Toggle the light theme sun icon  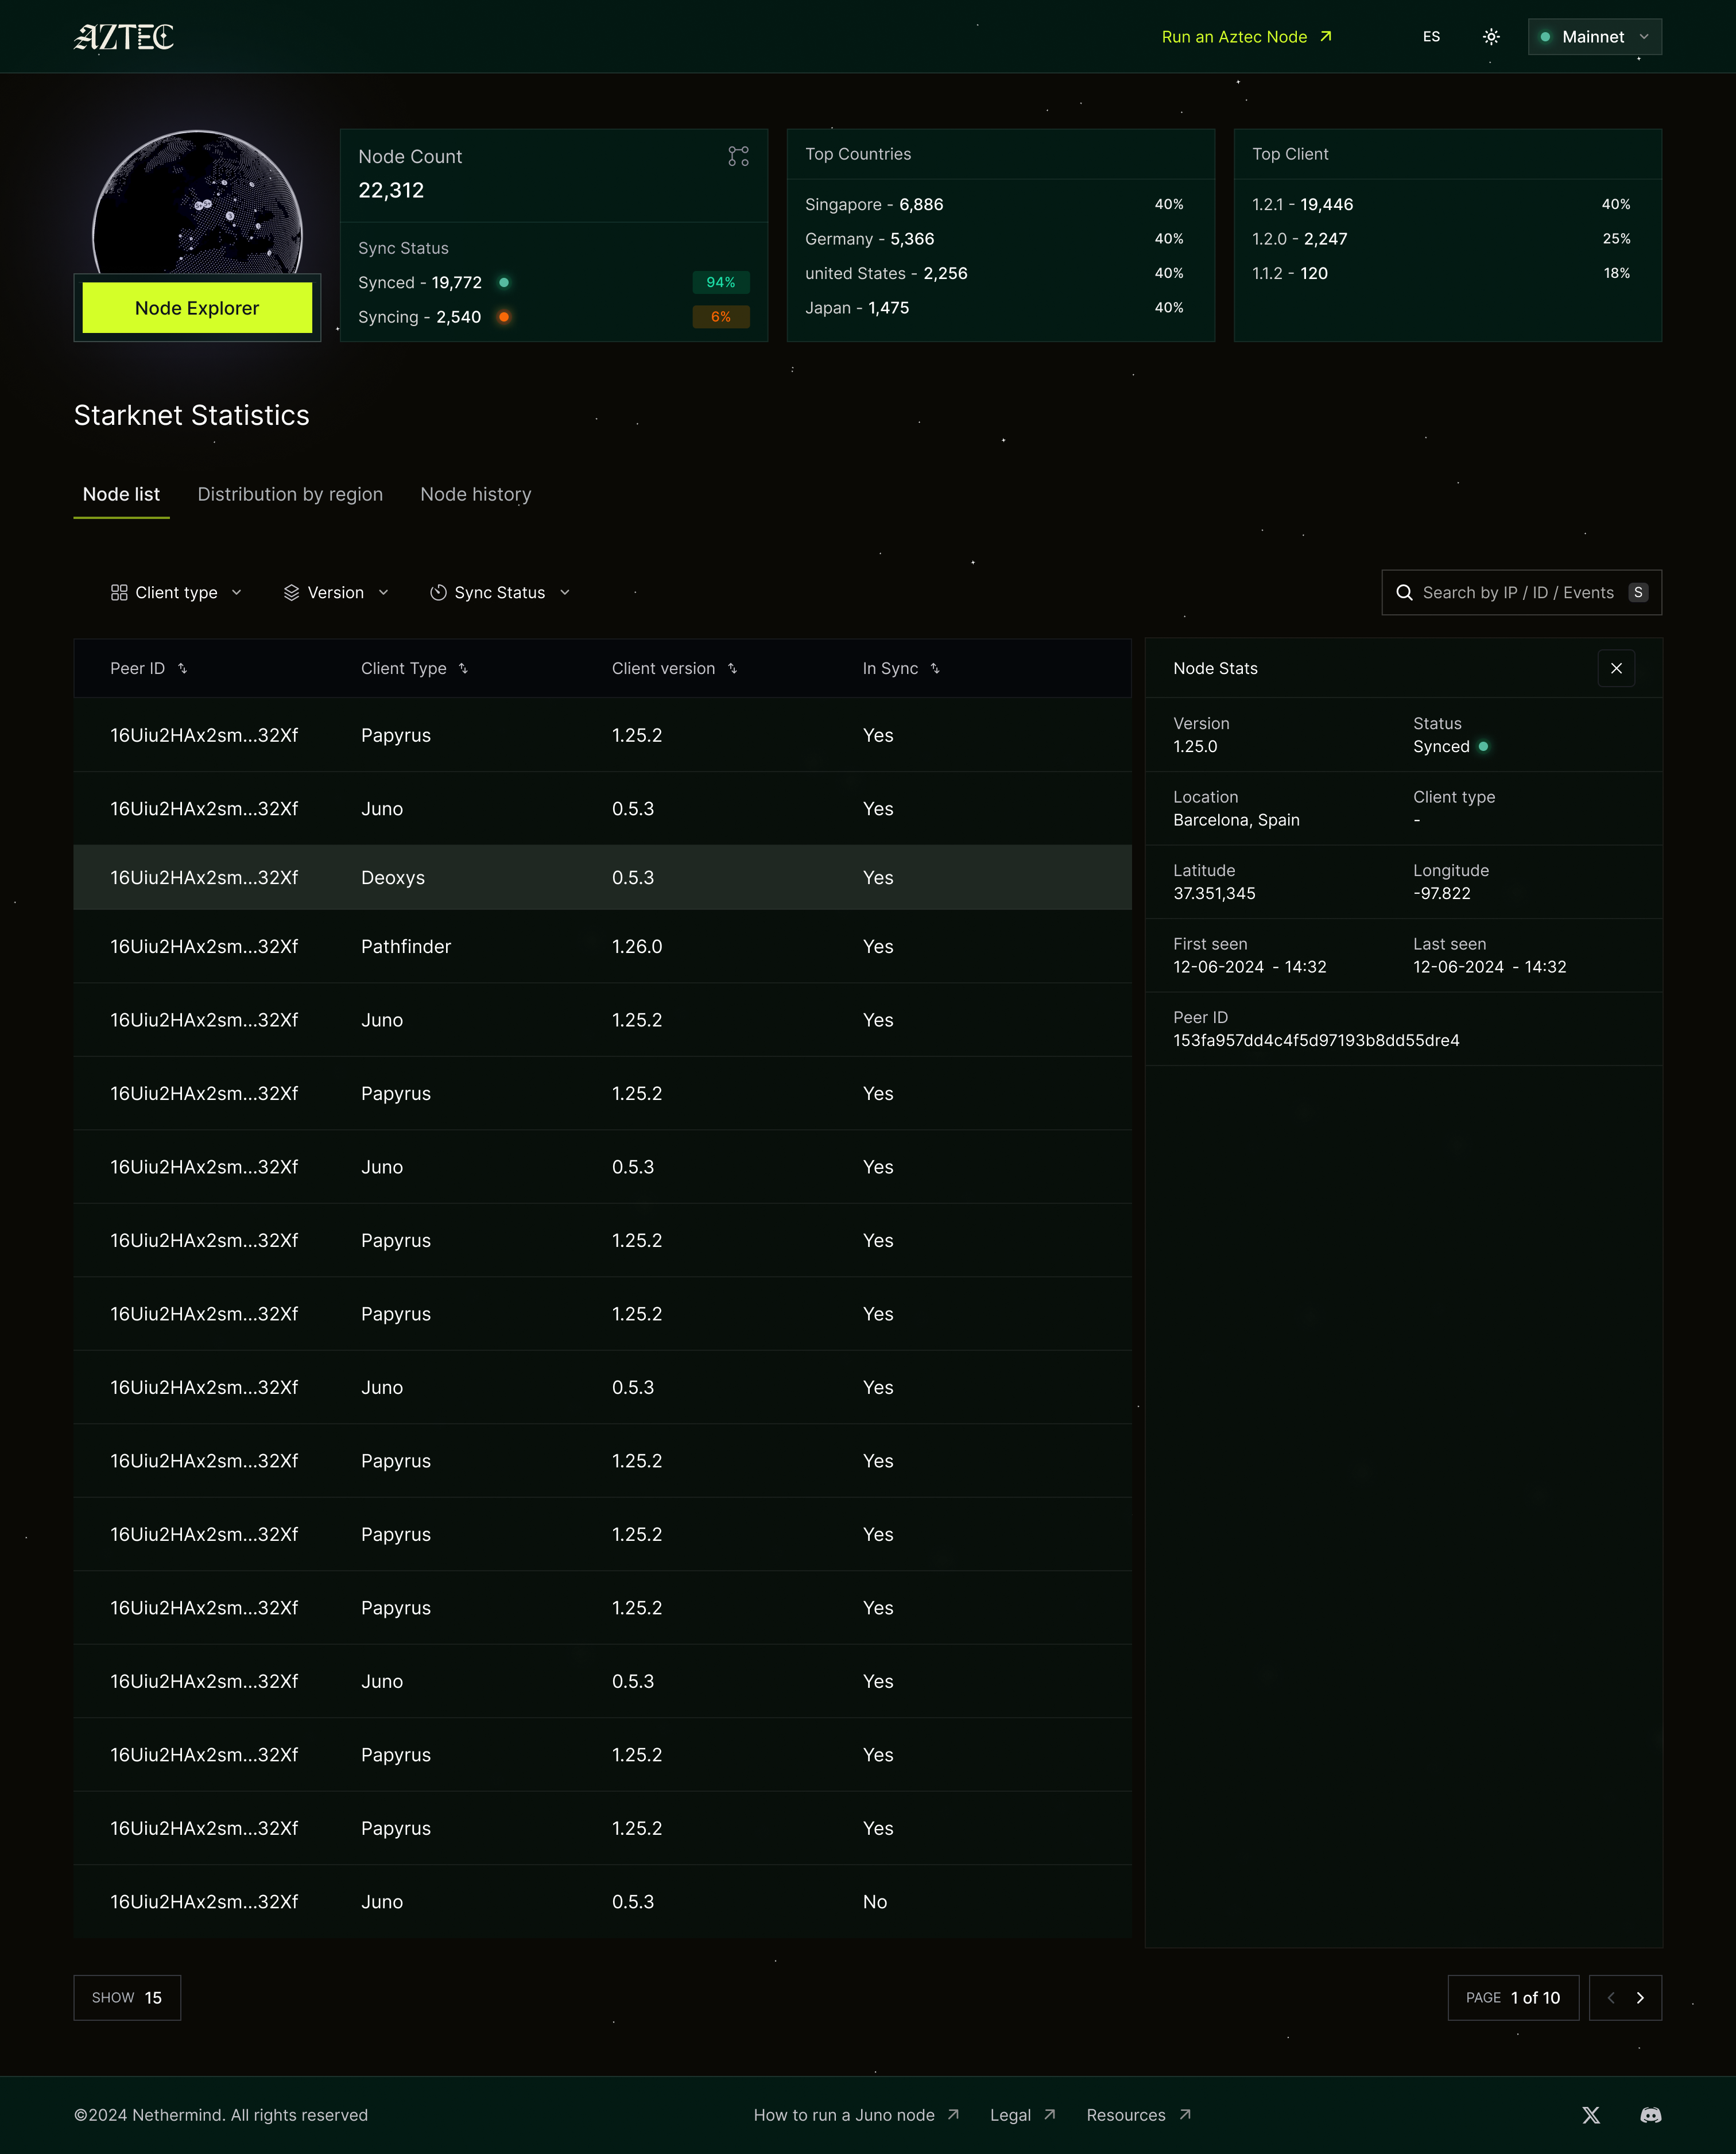tap(1491, 37)
